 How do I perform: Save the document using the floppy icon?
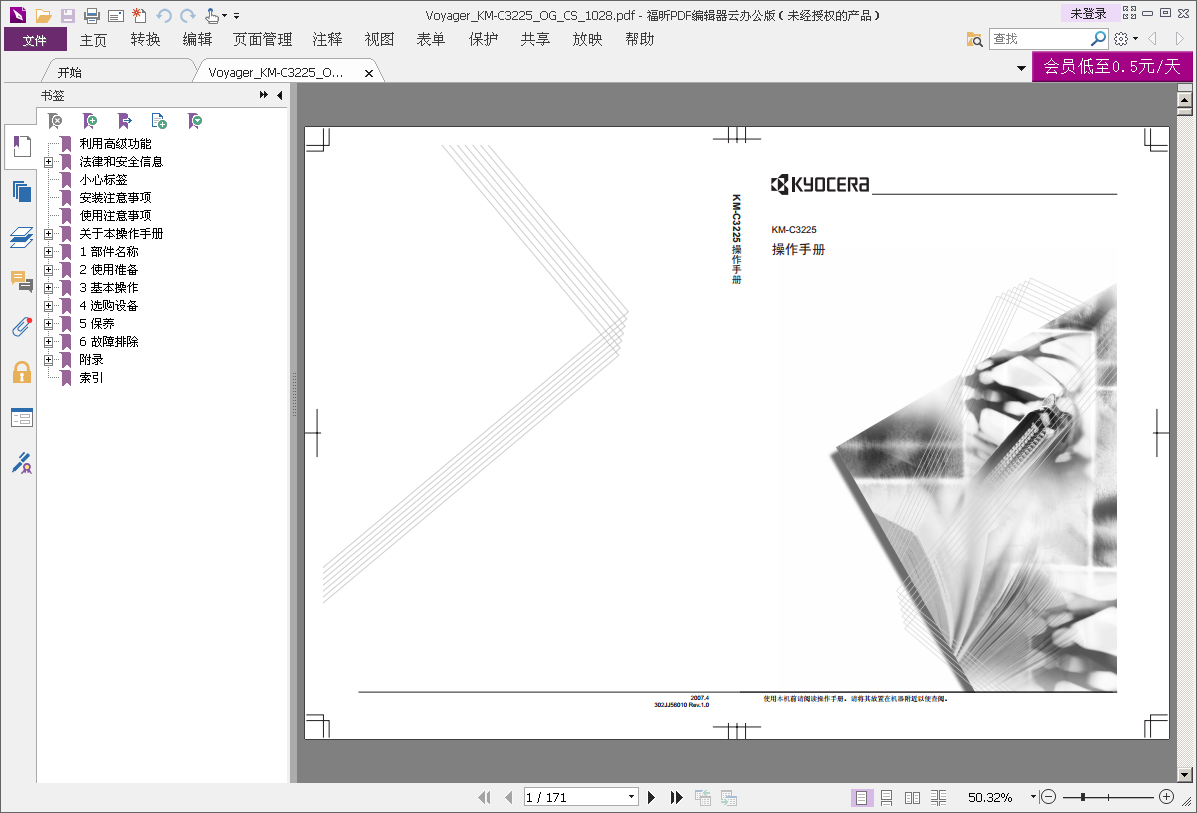[68, 15]
